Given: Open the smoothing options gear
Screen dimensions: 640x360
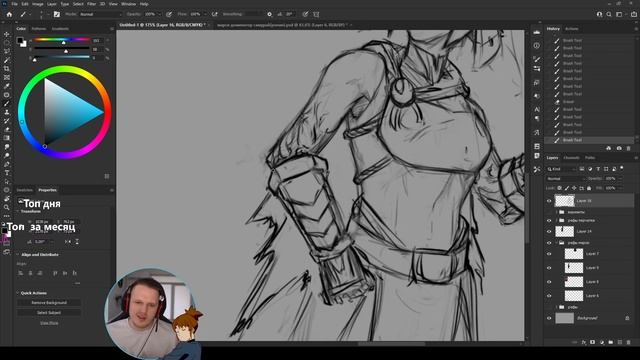Looking at the screenshot, I should pos(269,14).
